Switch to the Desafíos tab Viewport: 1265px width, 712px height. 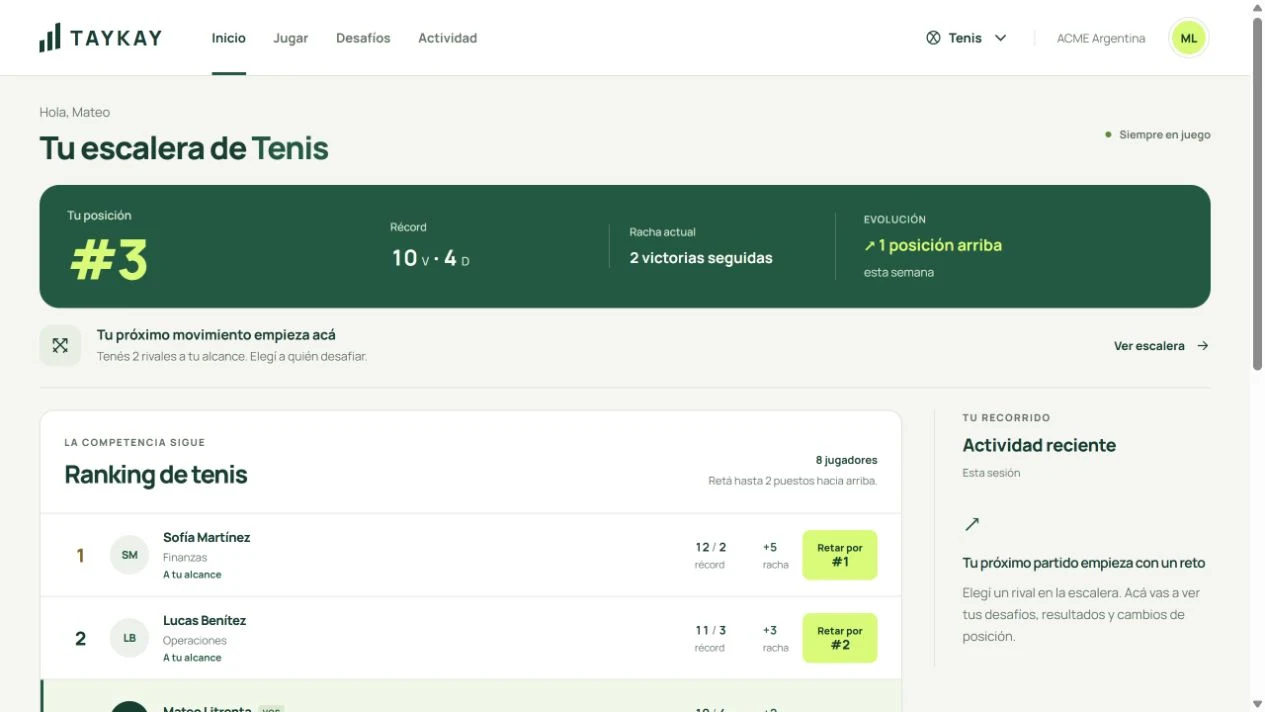pos(363,38)
